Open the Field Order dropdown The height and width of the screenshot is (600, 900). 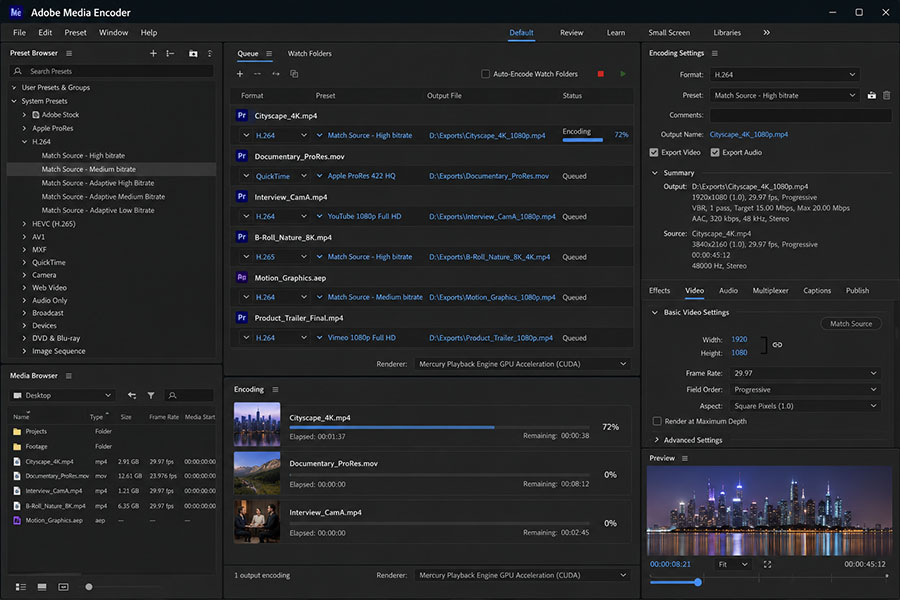point(805,389)
